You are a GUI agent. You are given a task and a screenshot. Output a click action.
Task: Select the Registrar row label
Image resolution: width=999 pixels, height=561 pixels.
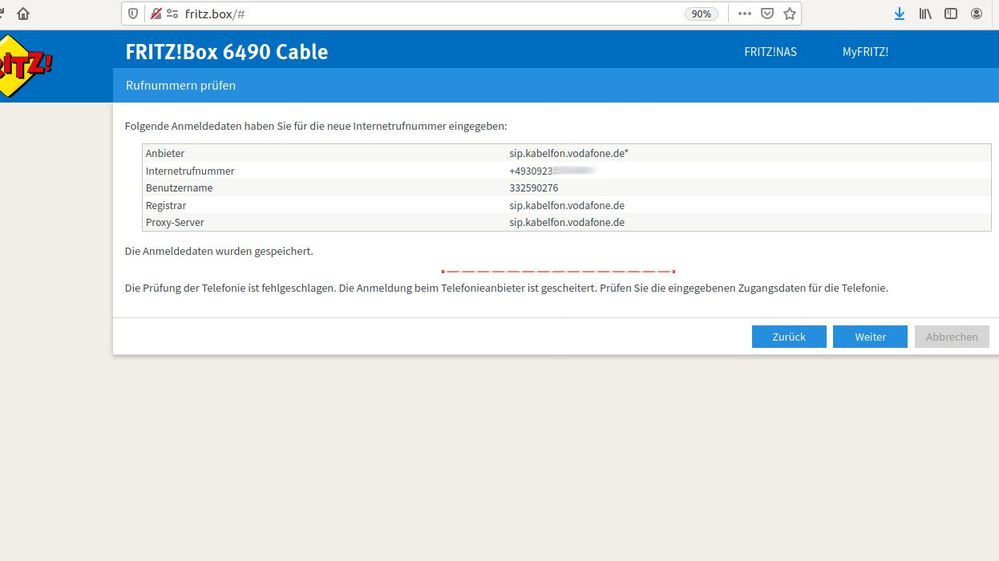166,206
